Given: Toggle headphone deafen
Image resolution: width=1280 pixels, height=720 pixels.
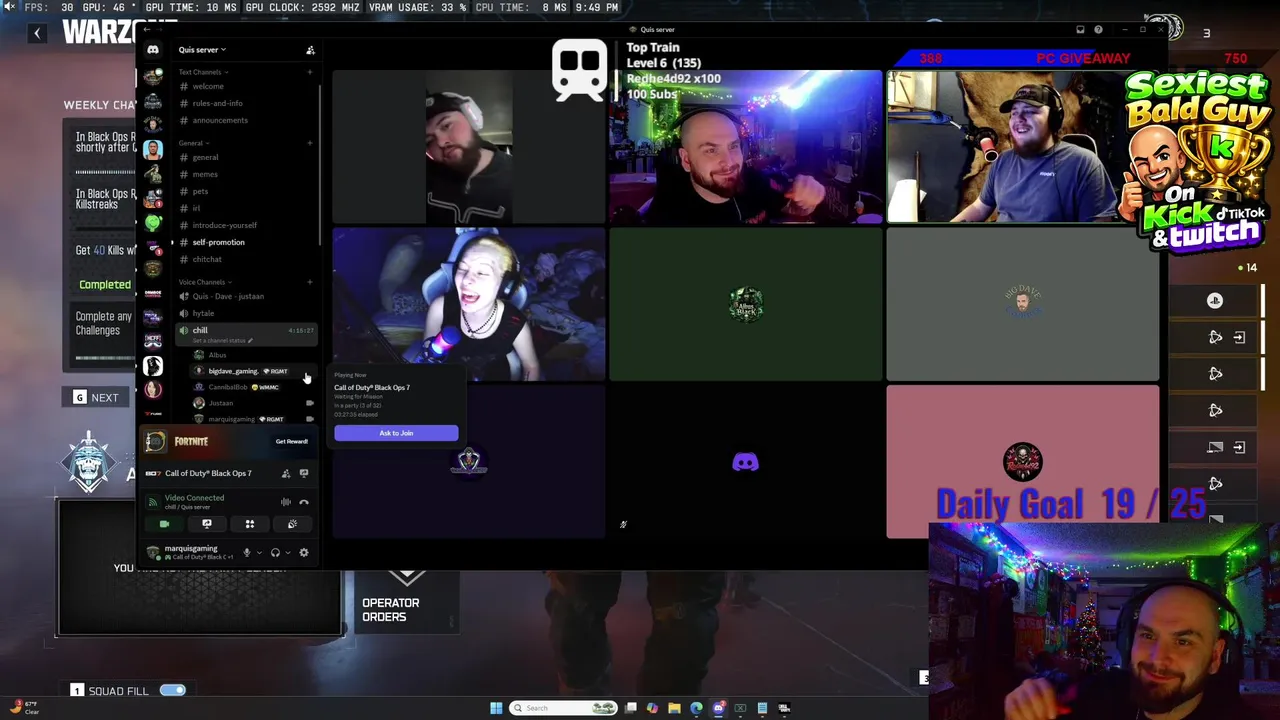Looking at the screenshot, I should [275, 552].
